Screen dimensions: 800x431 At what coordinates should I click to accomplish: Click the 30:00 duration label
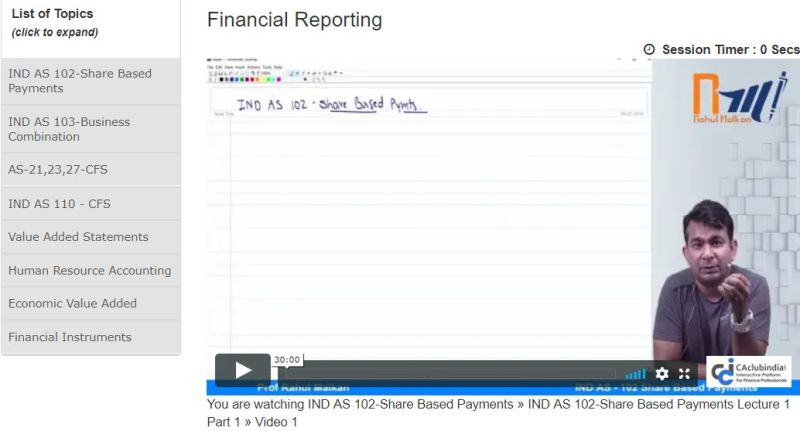click(287, 360)
